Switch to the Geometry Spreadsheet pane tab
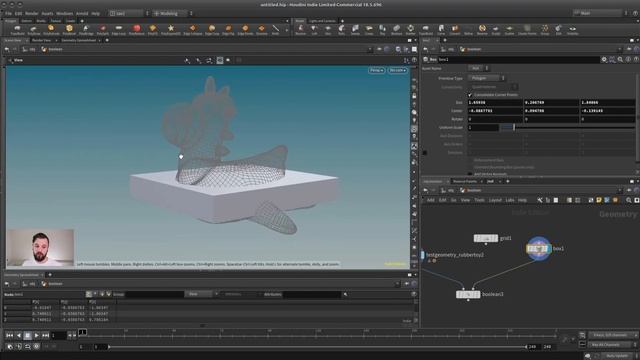640x360 pixels. tap(78, 40)
